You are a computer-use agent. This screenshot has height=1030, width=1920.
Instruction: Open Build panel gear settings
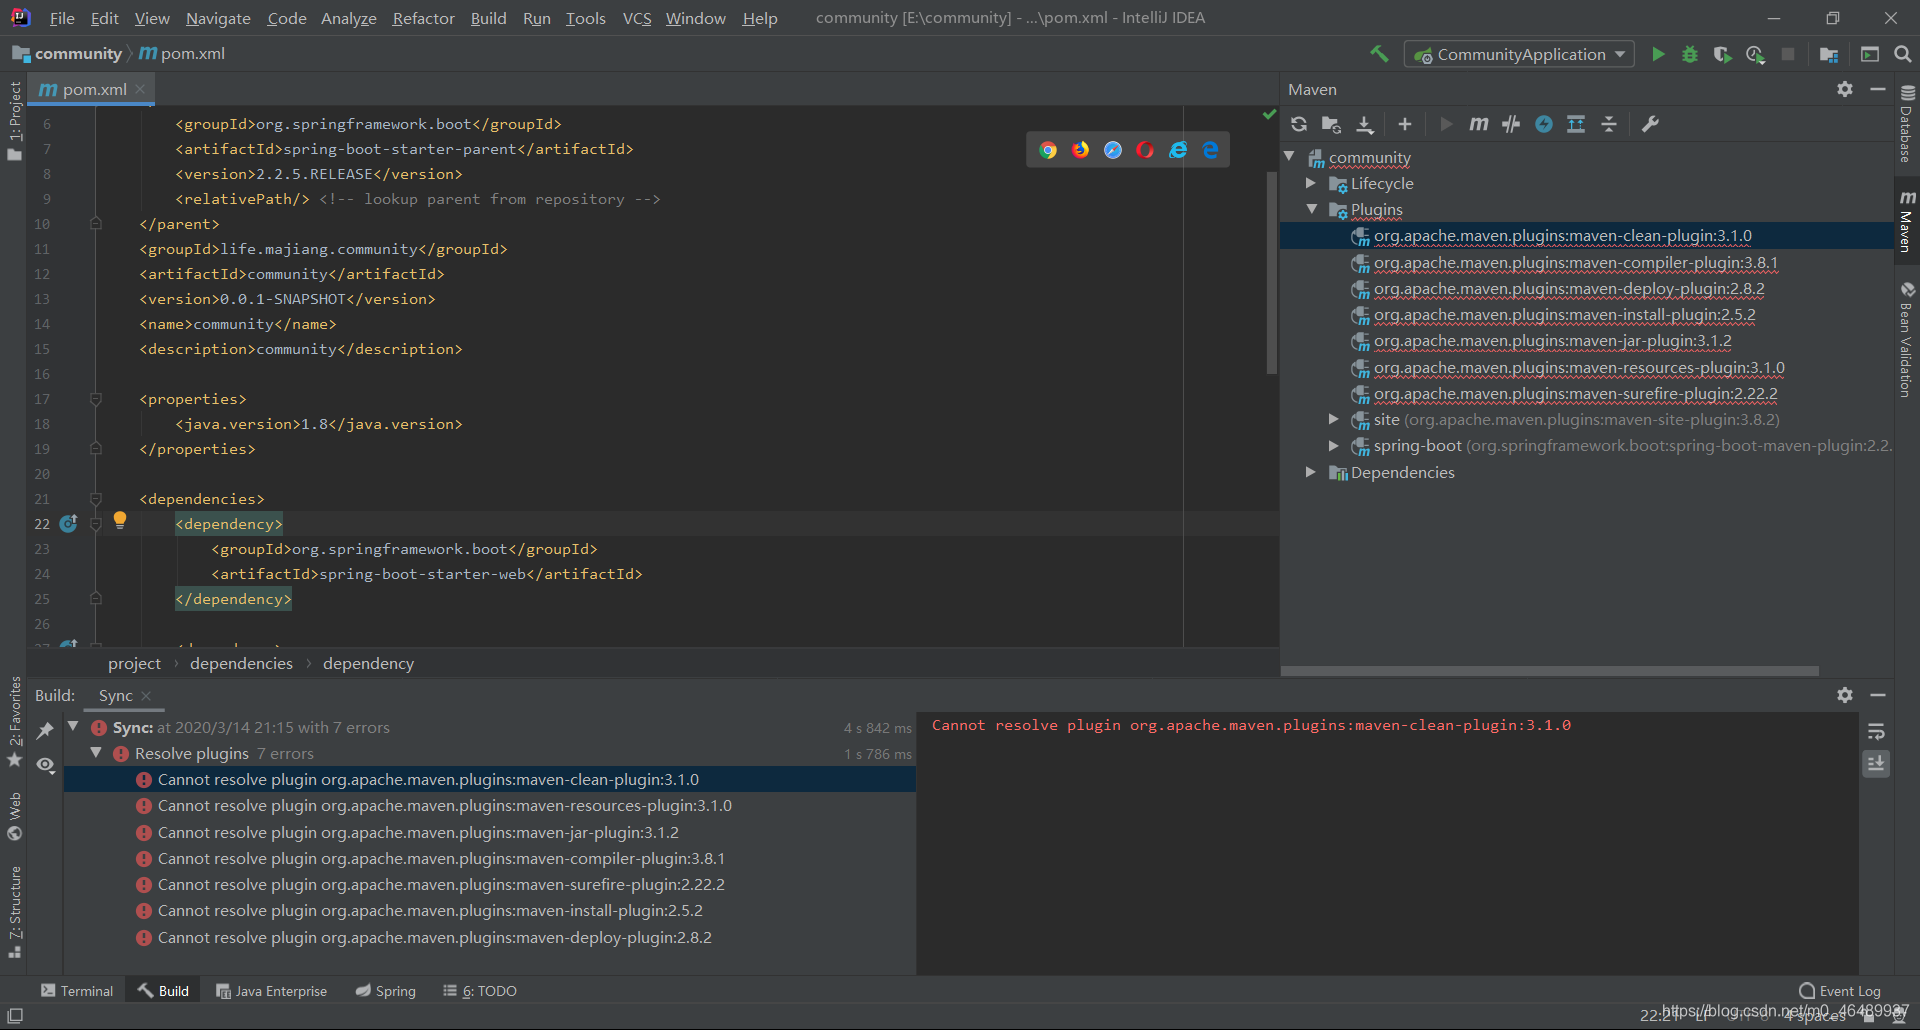pyautogui.click(x=1845, y=695)
